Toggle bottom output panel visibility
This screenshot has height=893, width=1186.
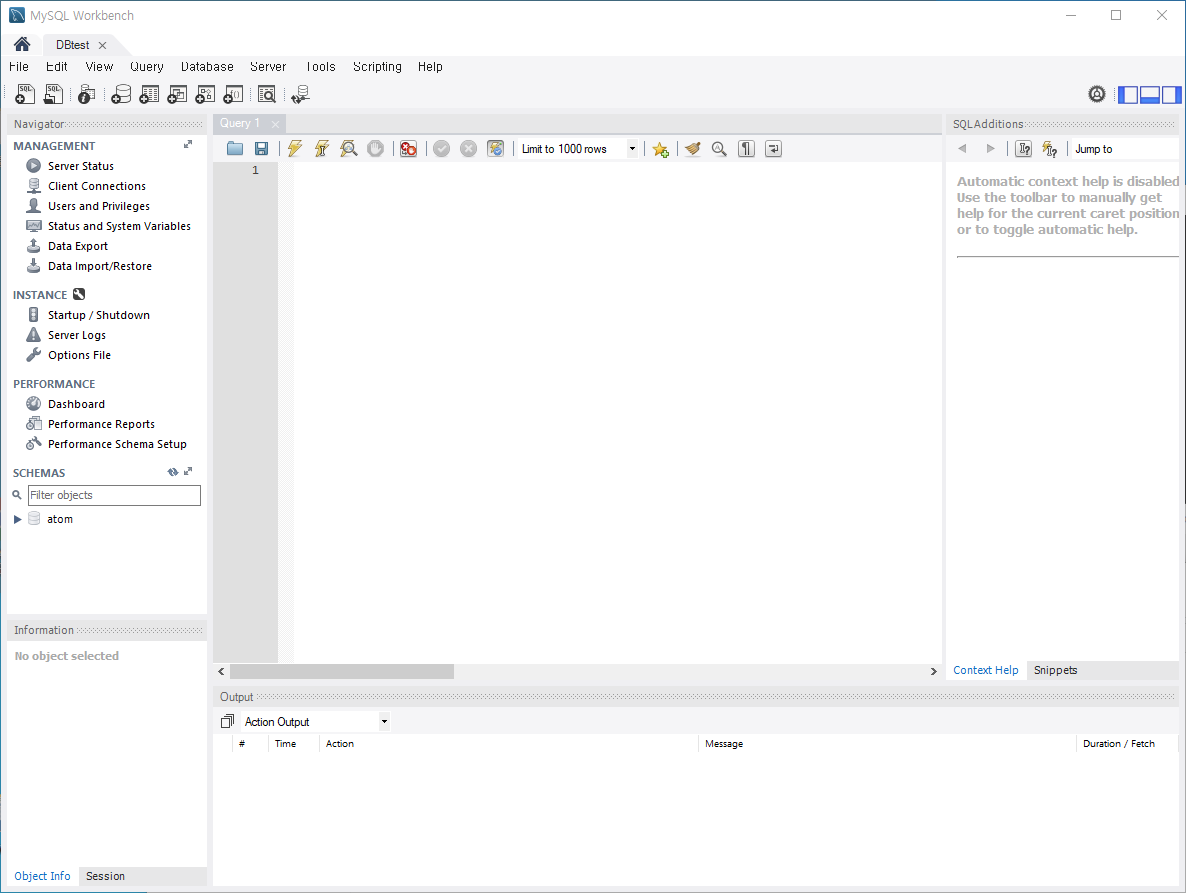coord(1150,95)
